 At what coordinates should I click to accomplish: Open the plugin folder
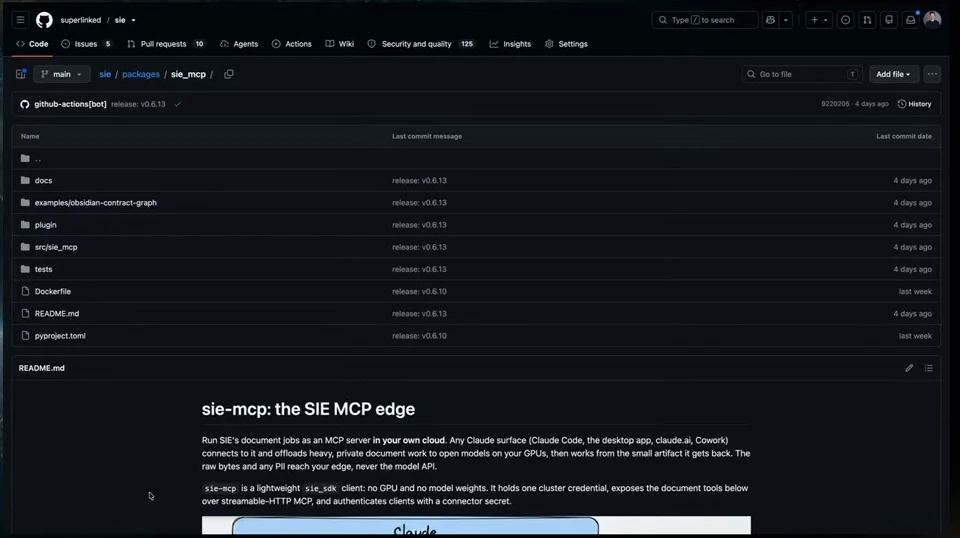[x=45, y=225]
